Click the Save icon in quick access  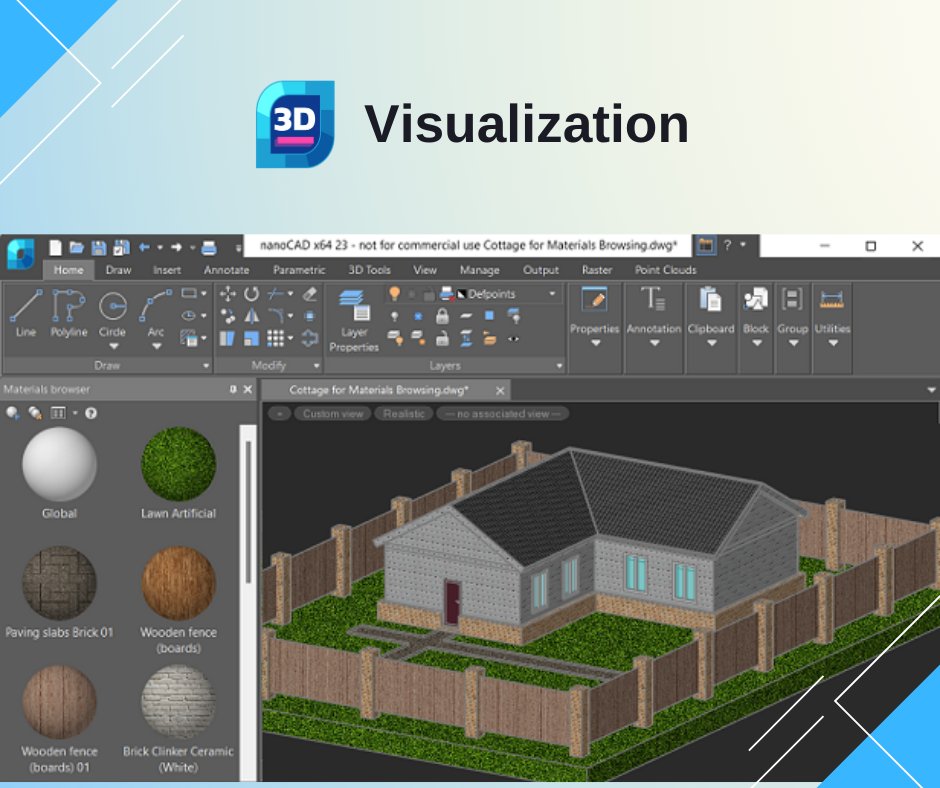(x=99, y=248)
